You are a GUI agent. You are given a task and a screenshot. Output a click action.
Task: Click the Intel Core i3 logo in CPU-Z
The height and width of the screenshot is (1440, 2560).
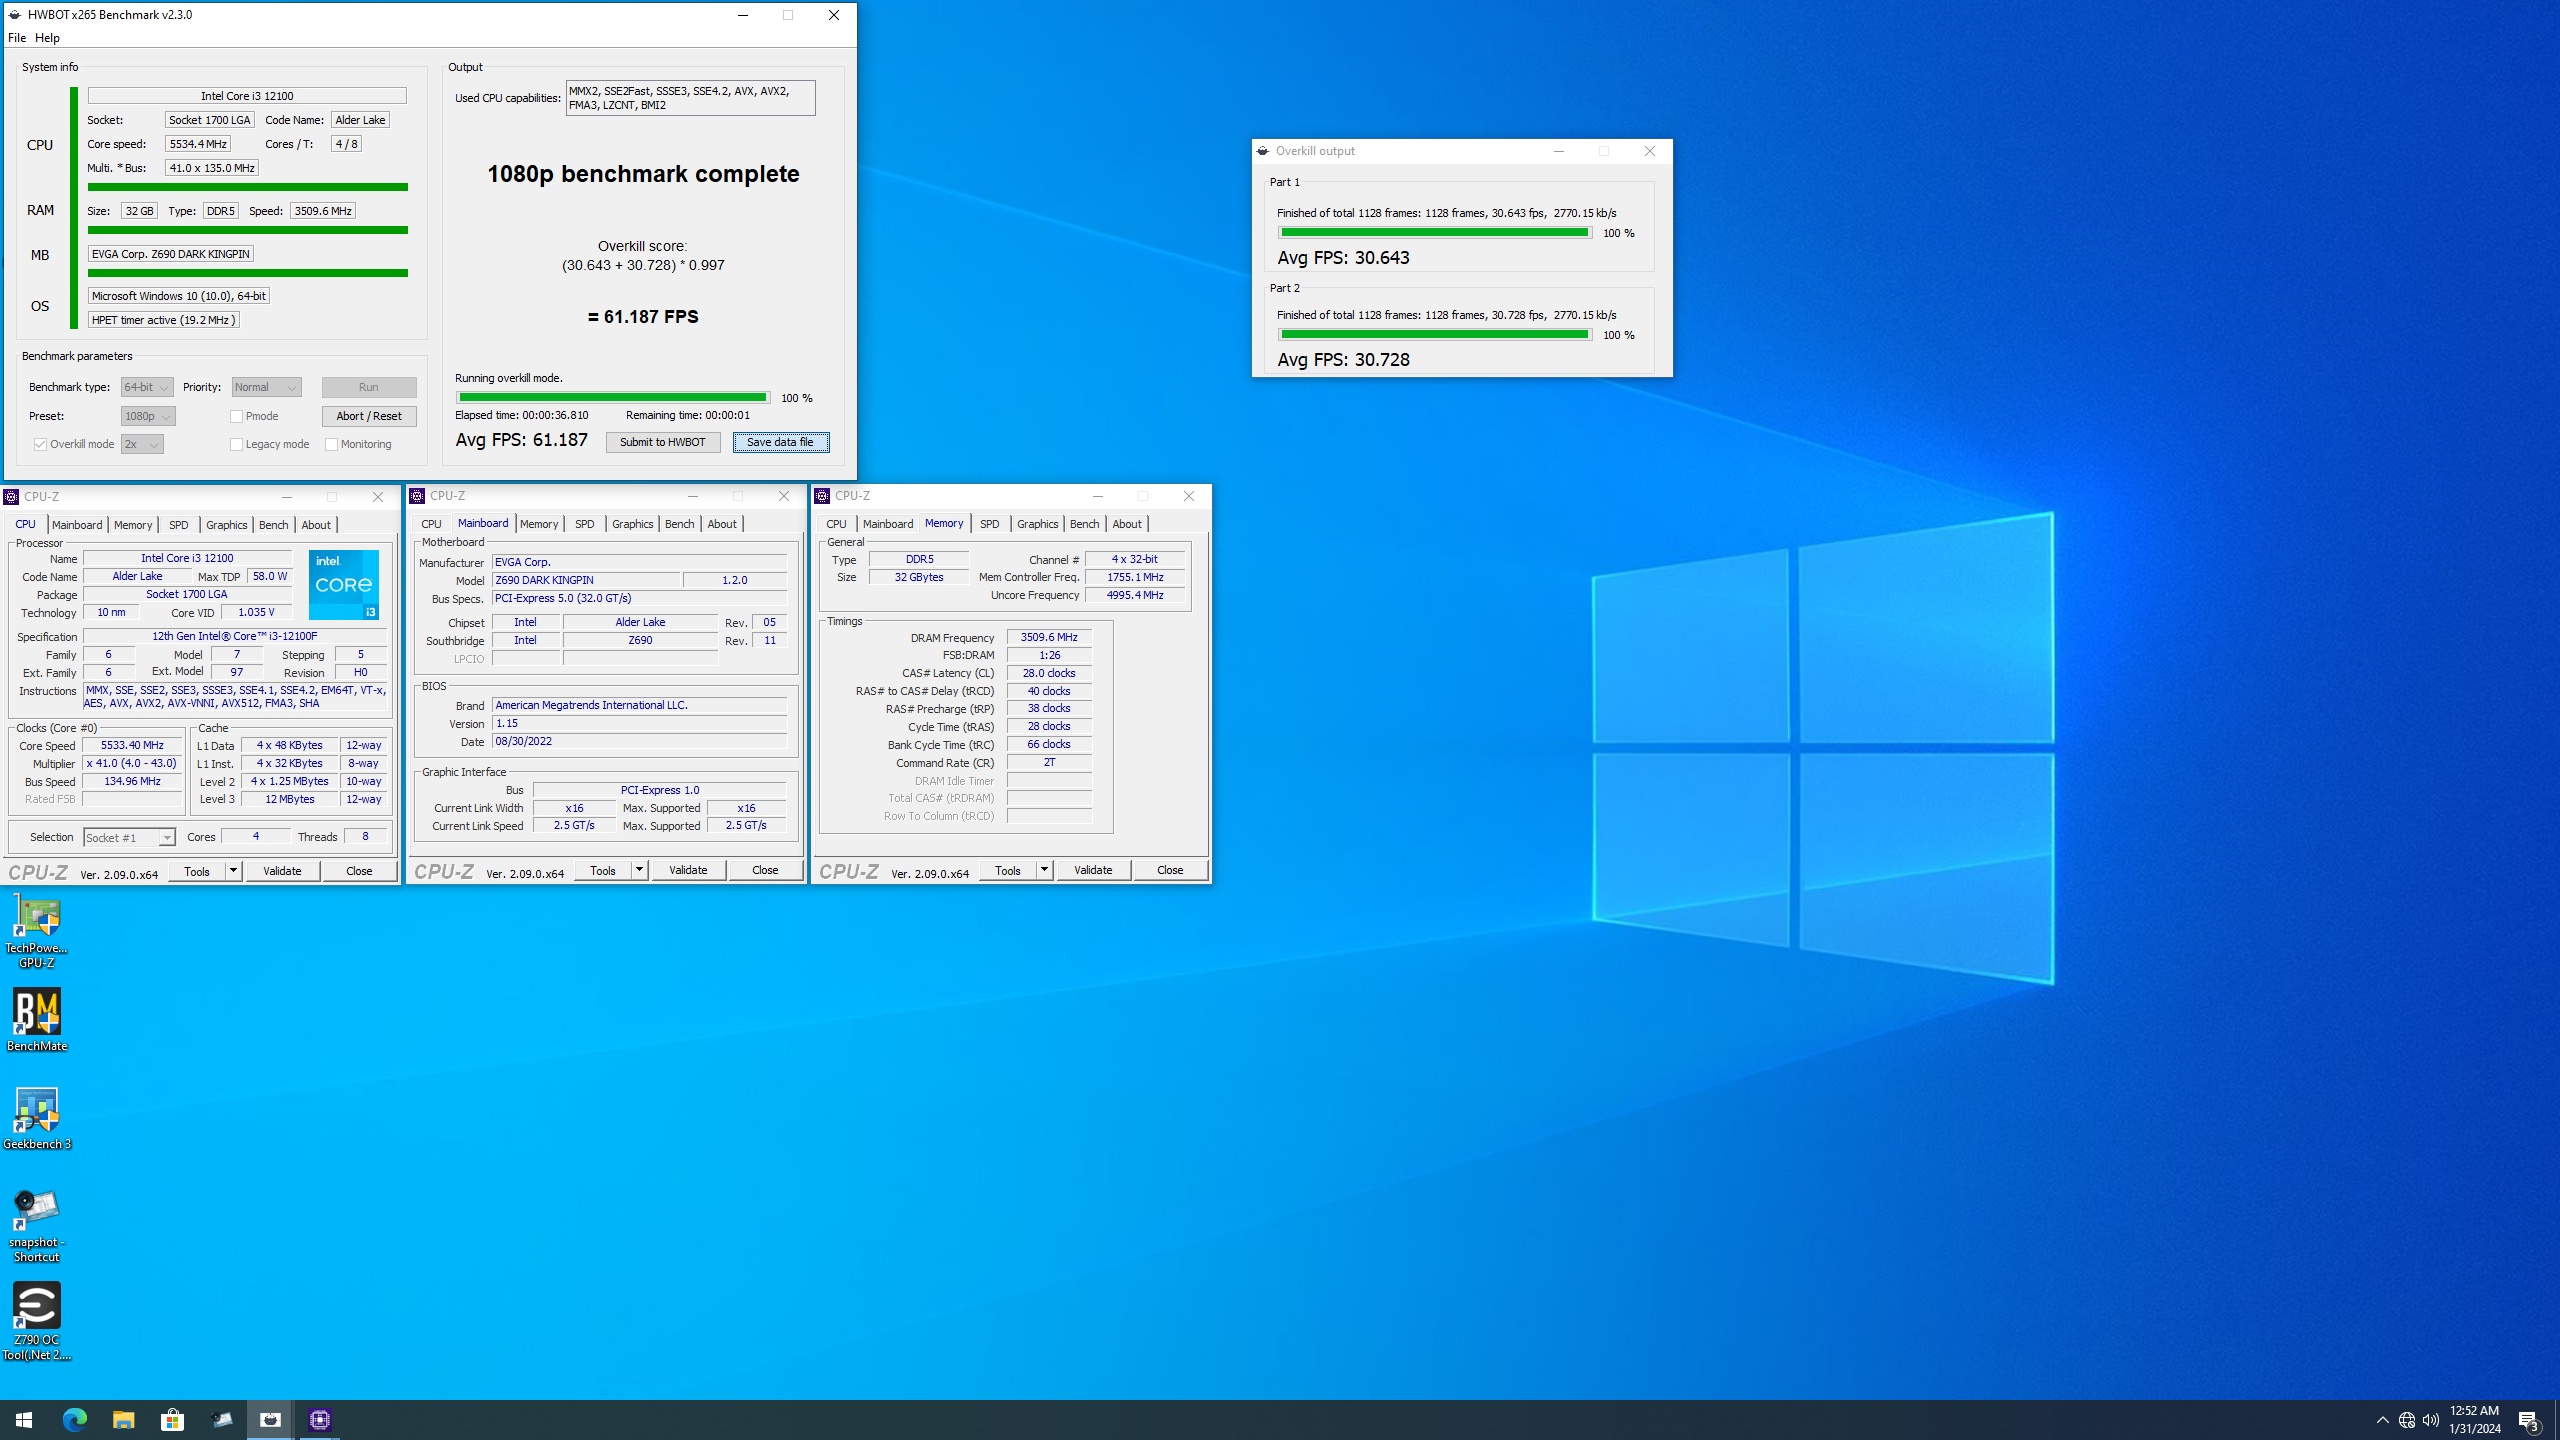click(344, 584)
